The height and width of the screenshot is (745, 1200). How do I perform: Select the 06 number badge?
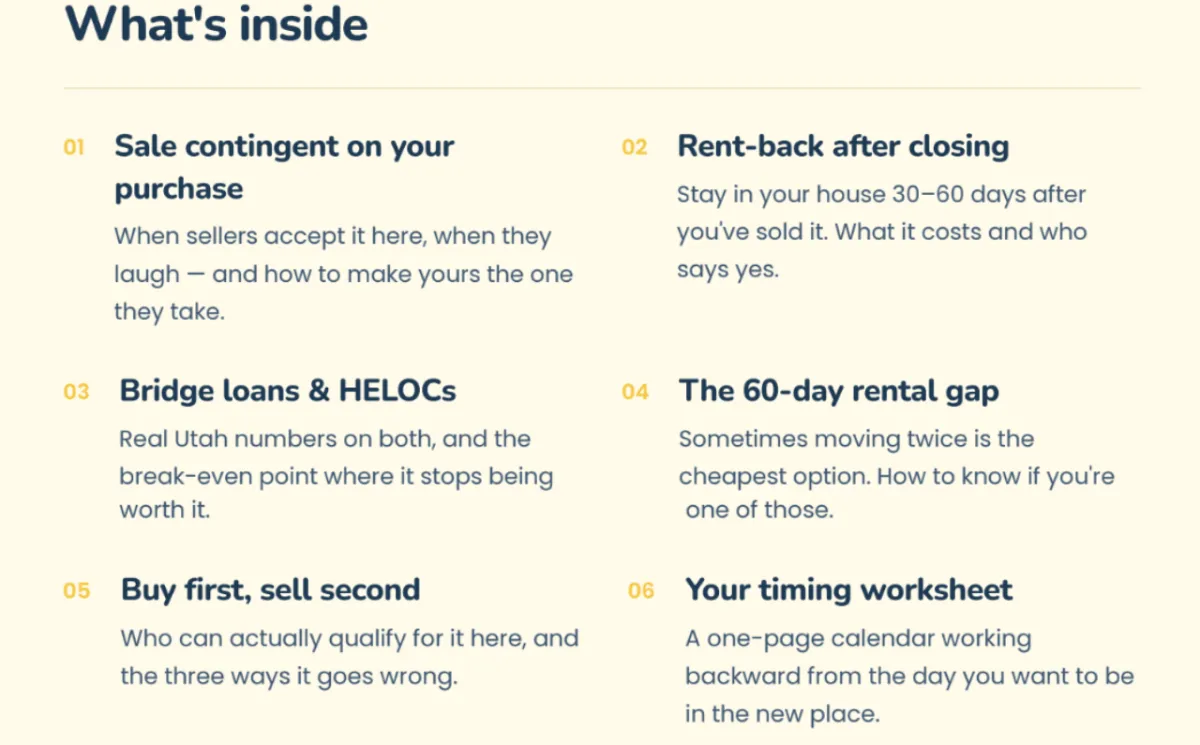641,591
